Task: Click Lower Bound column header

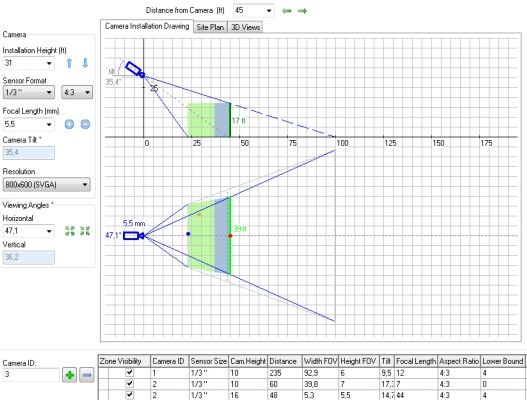Action: point(503,361)
